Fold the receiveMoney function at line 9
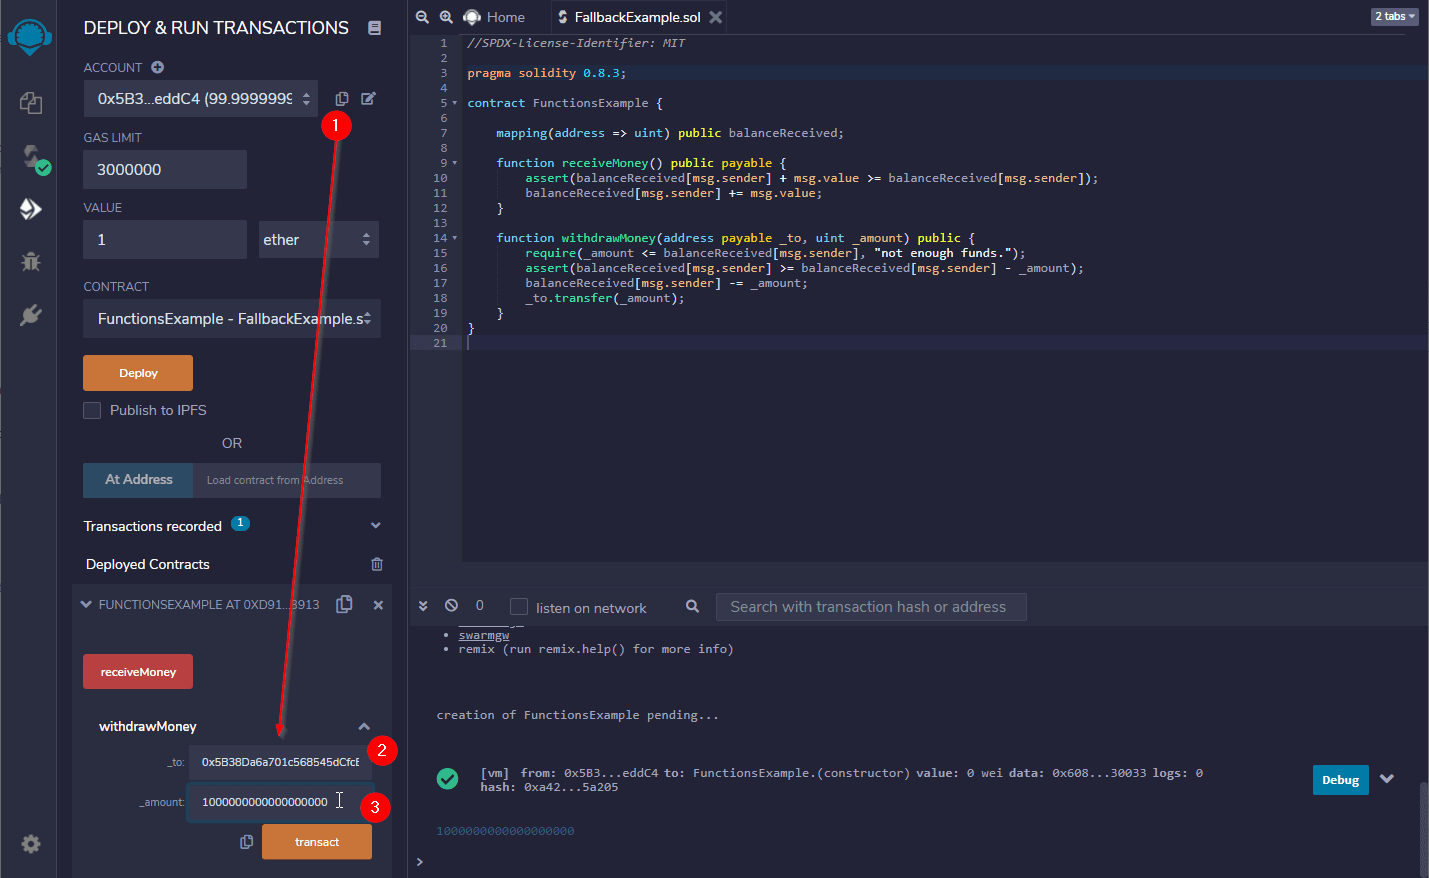Viewport: 1429px width, 878px height. pyautogui.click(x=455, y=163)
